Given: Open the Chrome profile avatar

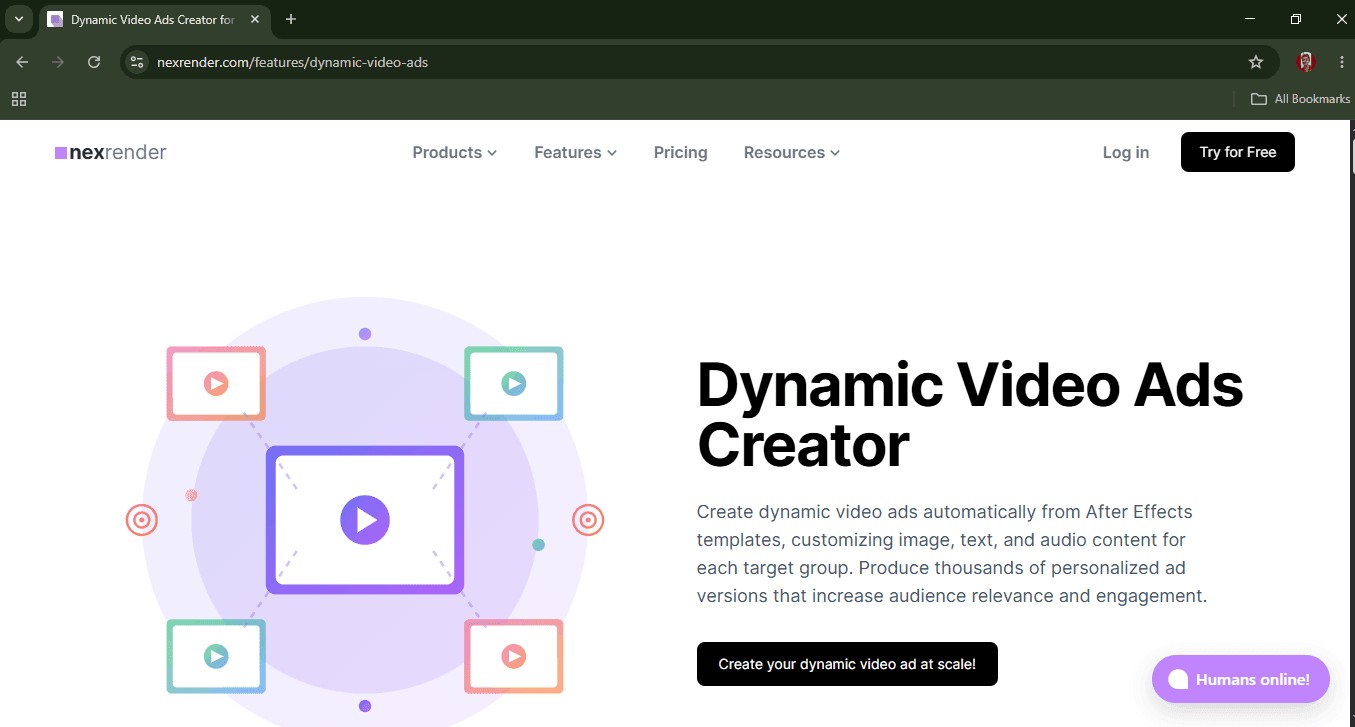Looking at the screenshot, I should tap(1305, 62).
